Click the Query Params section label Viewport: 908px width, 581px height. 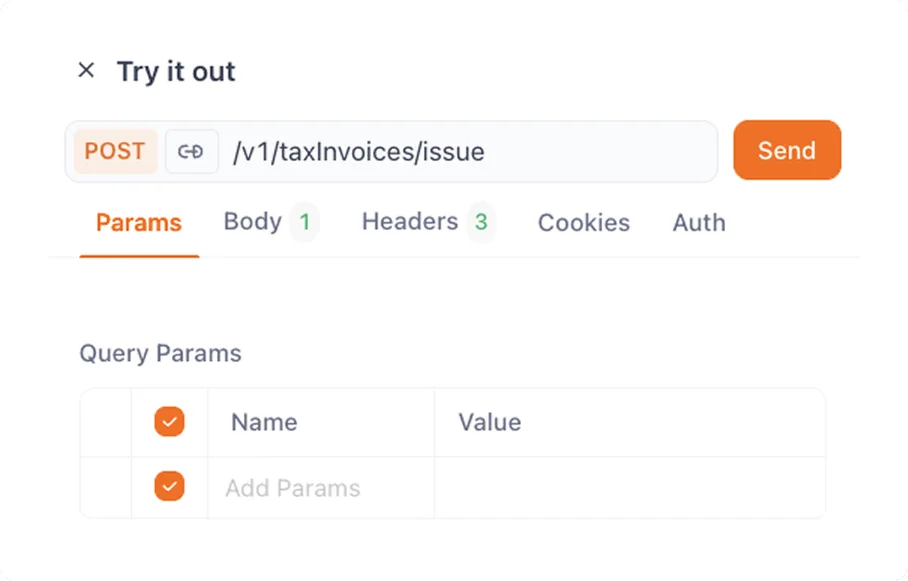click(x=160, y=354)
